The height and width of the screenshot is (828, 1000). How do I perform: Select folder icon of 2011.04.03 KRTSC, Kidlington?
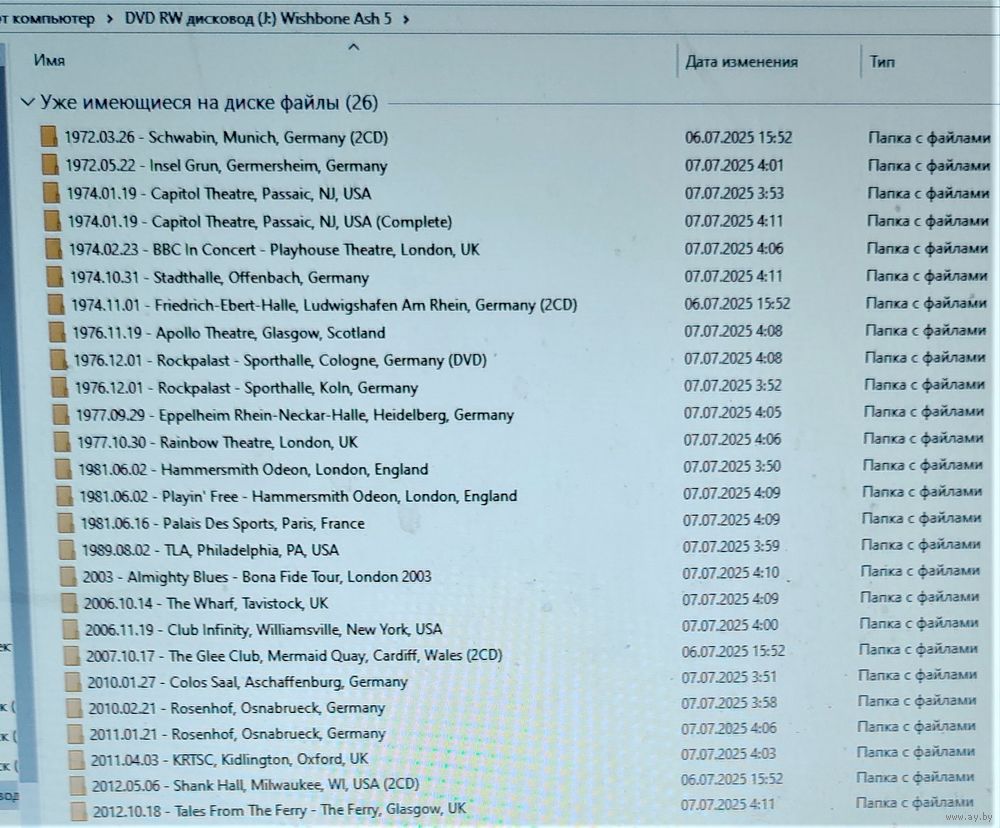[x=77, y=760]
